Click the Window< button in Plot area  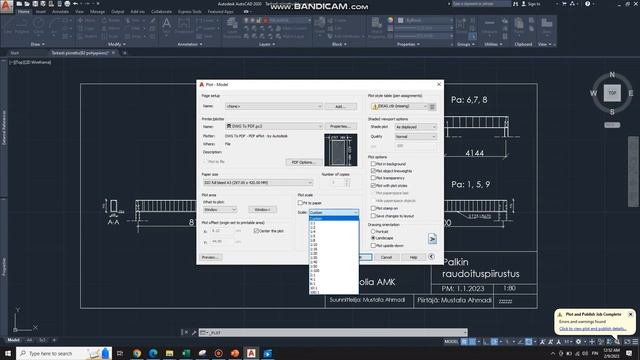point(262,210)
